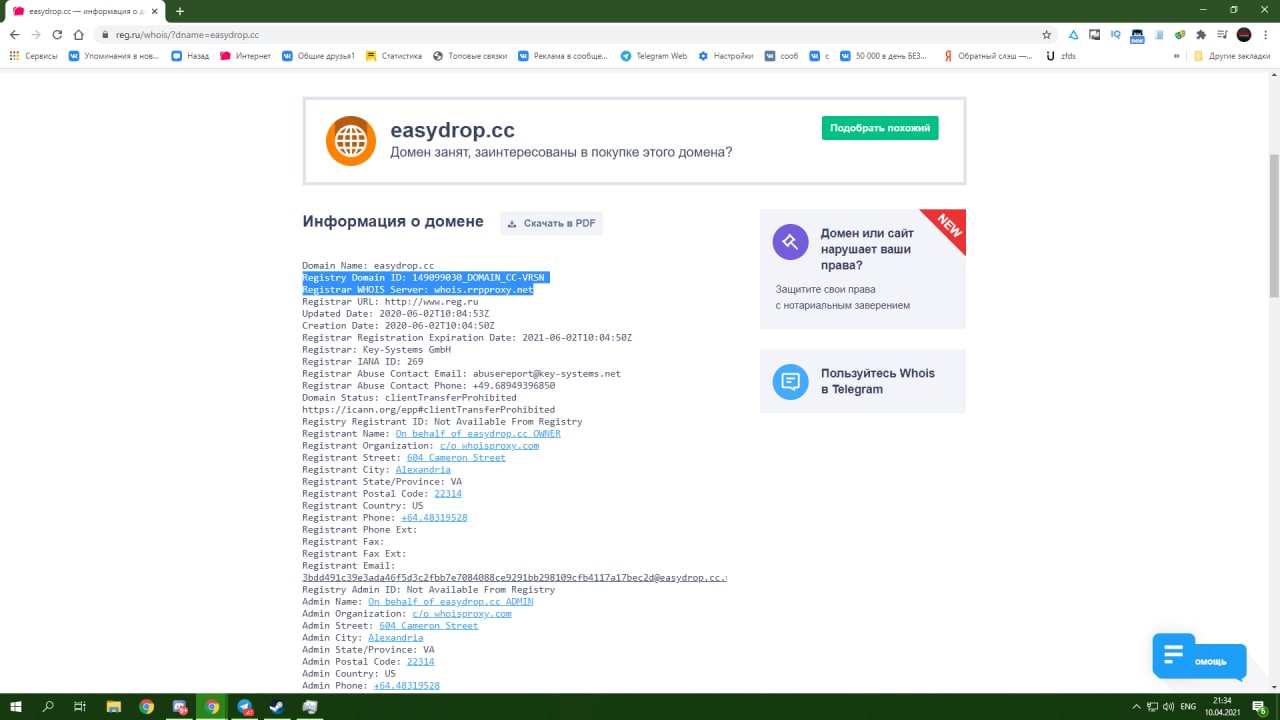Open the Пользуйтесь Whois в Telegram card
1280x720 pixels.
click(x=863, y=381)
